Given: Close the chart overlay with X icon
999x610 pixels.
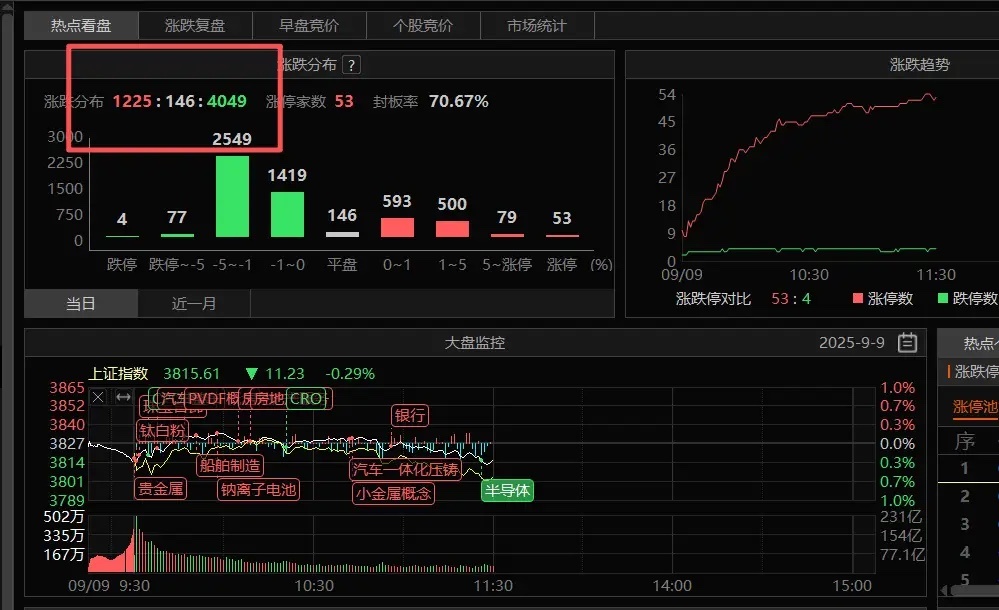Looking at the screenshot, I should (x=98, y=397).
